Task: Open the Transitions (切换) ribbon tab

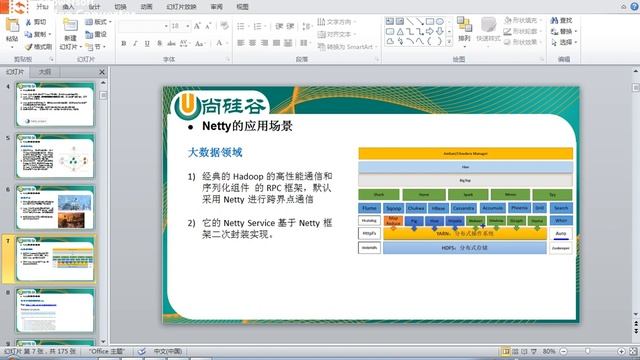Action: [x=120, y=7]
